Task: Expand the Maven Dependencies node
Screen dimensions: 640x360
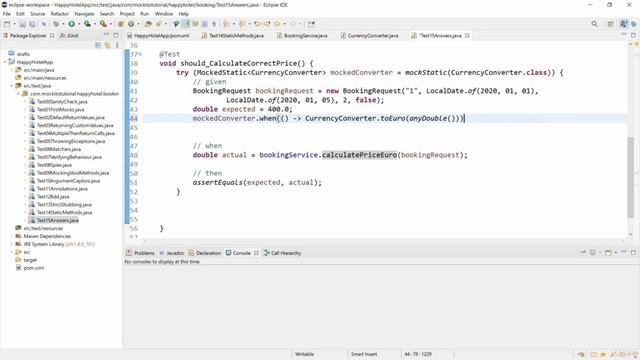Action: (x=12, y=236)
